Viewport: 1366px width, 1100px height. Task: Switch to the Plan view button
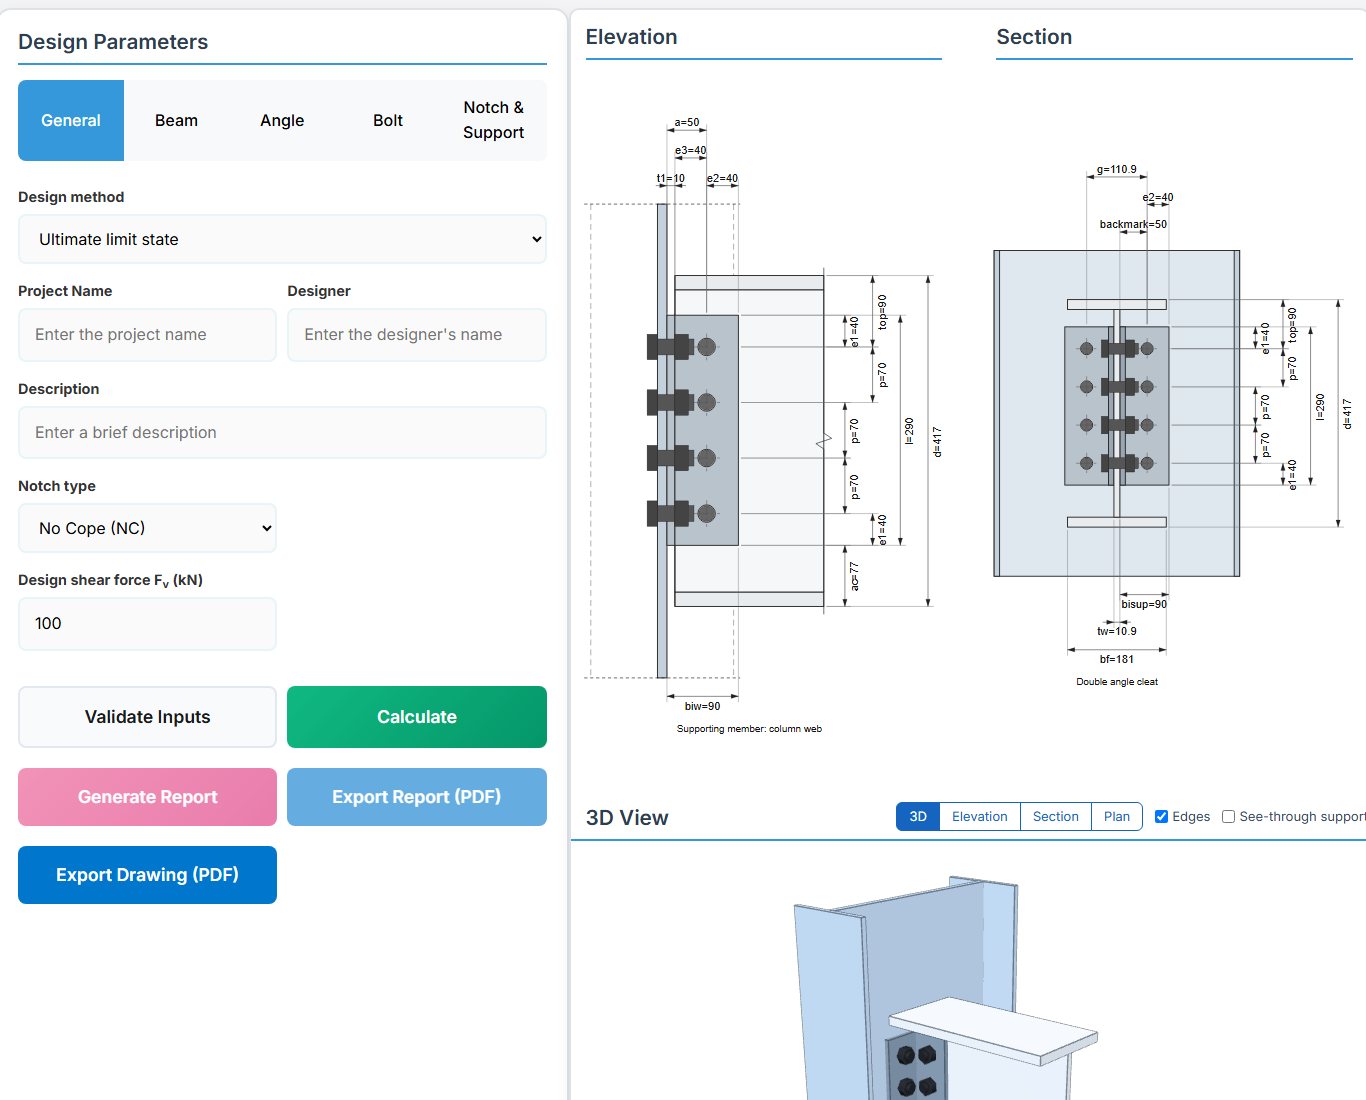1117,817
